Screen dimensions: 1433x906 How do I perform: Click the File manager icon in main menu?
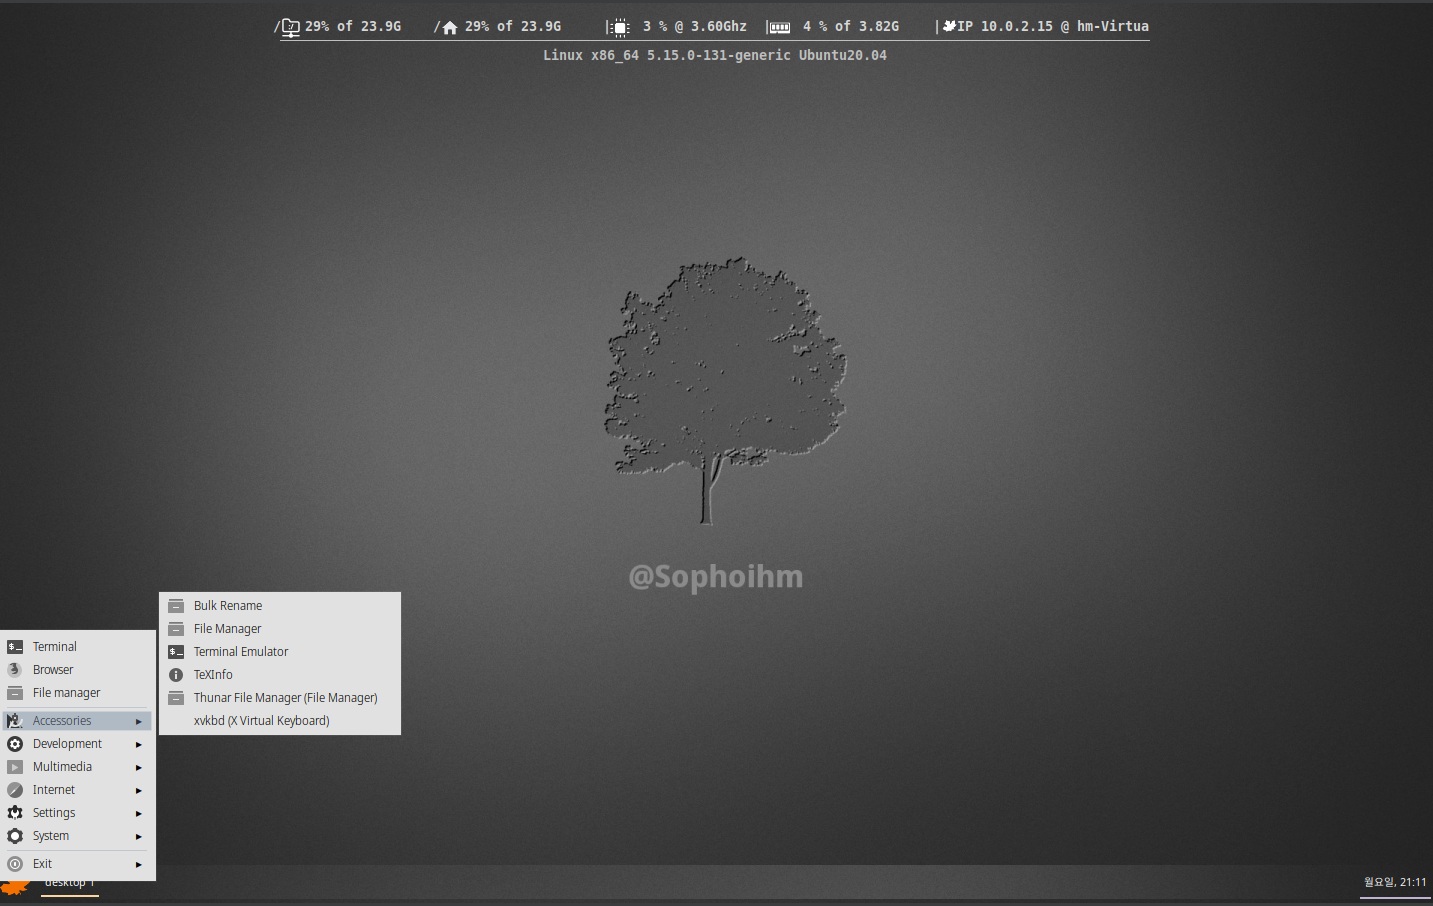(15, 693)
